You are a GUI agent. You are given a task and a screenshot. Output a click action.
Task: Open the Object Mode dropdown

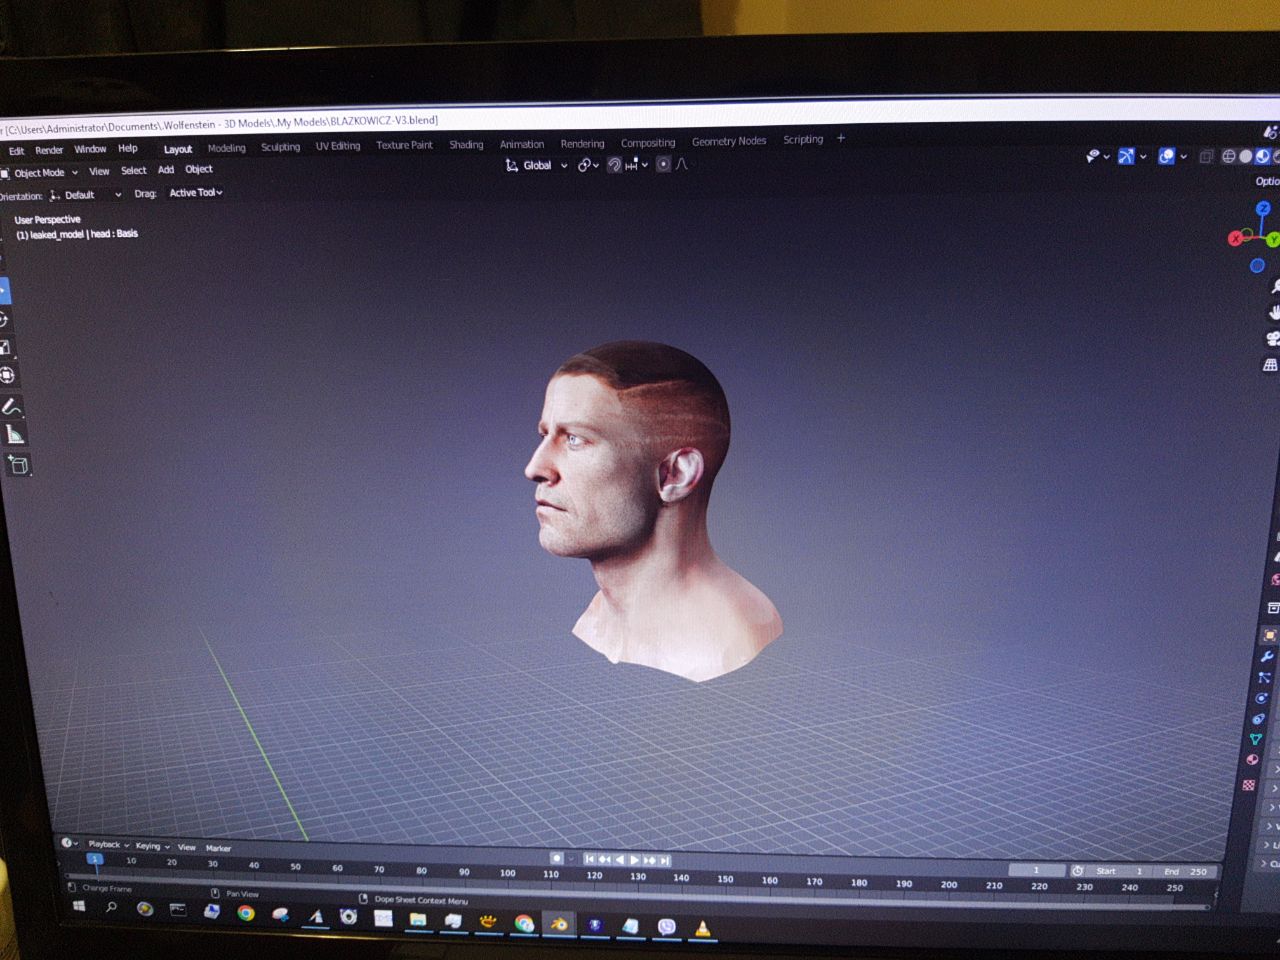pos(40,172)
